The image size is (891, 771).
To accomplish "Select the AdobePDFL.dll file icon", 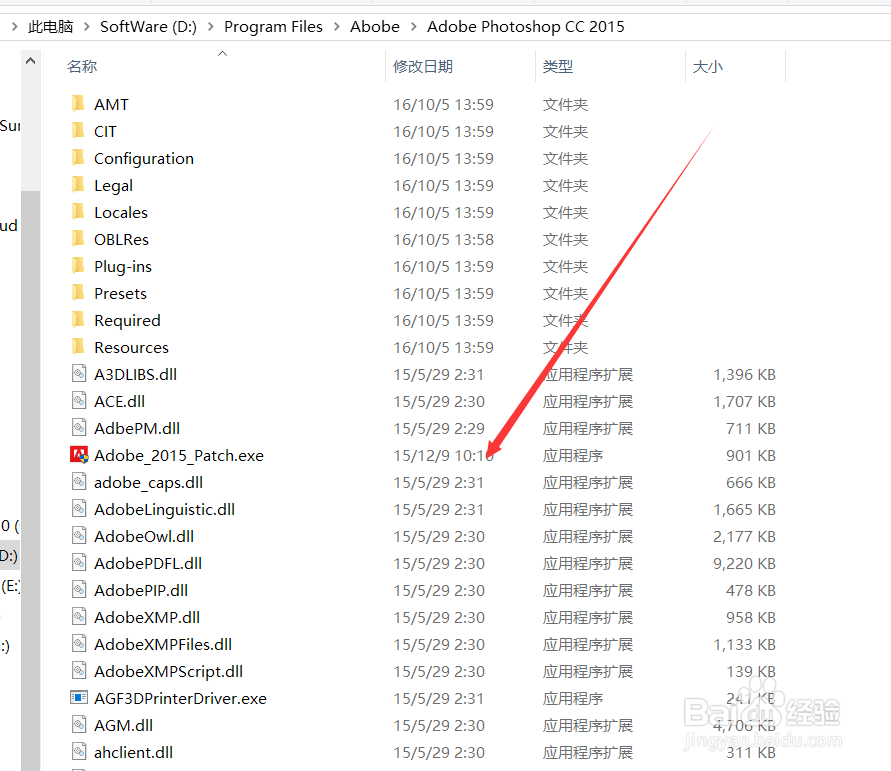I will pyautogui.click(x=80, y=563).
